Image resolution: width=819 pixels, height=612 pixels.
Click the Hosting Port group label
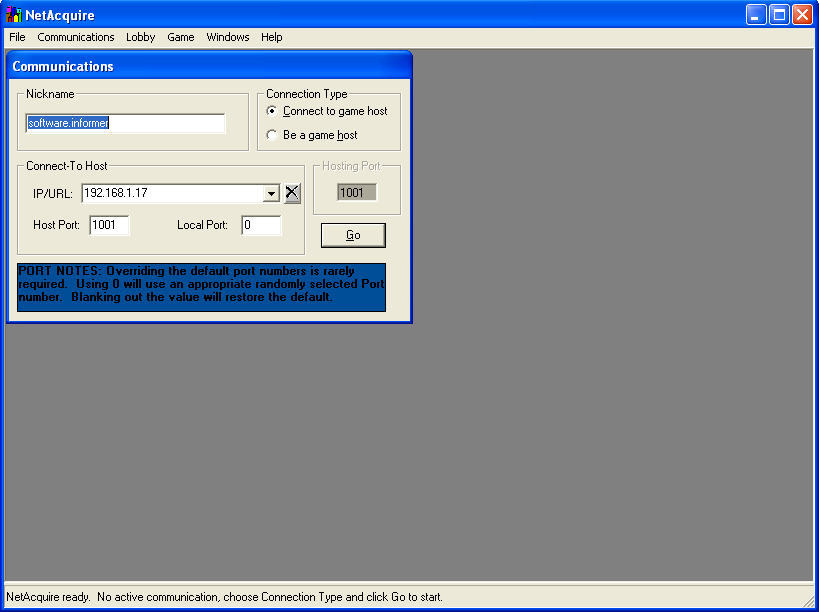352,166
